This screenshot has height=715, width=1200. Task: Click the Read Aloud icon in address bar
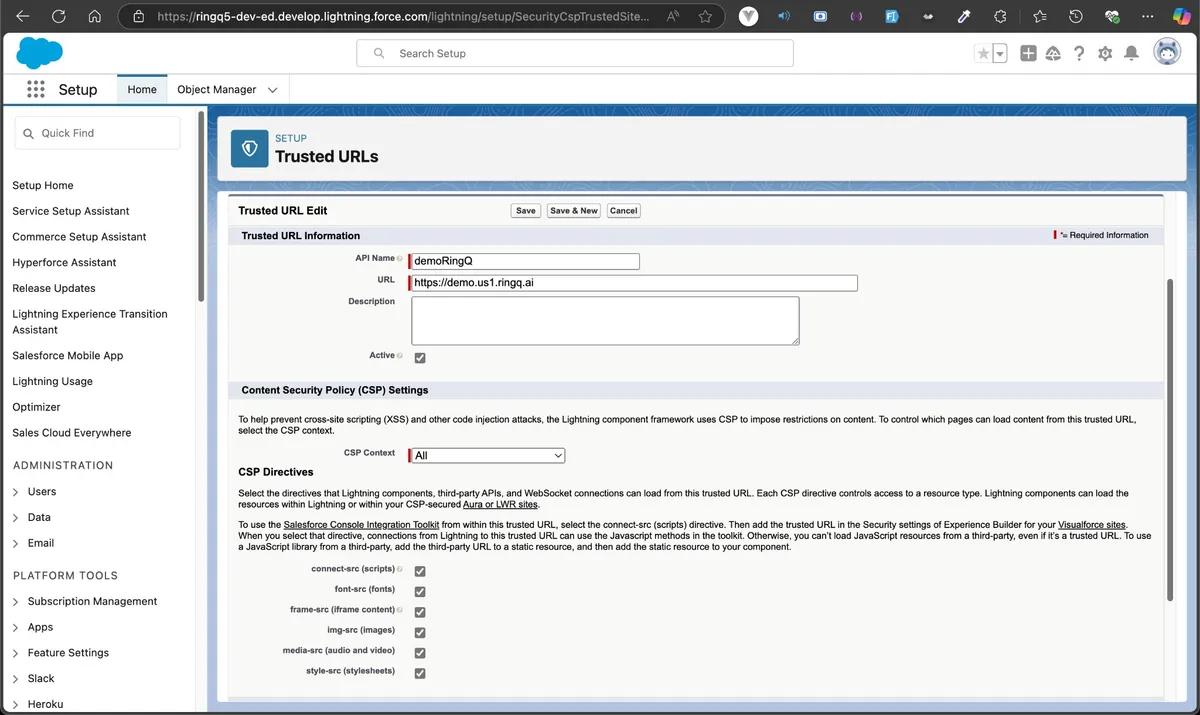point(672,16)
